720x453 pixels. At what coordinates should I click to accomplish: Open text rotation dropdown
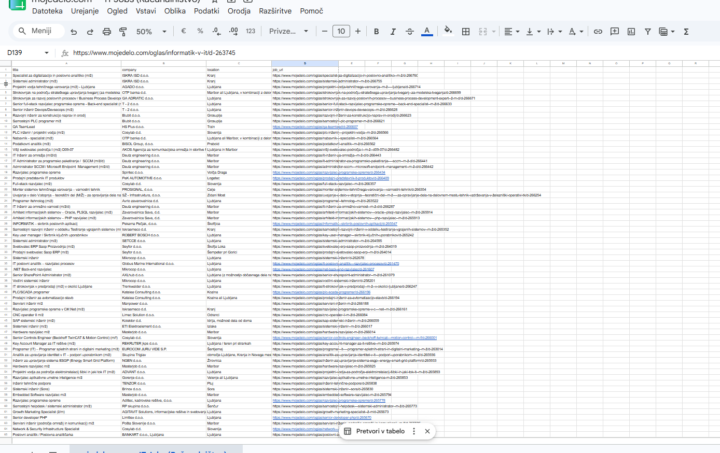[x=575, y=32]
